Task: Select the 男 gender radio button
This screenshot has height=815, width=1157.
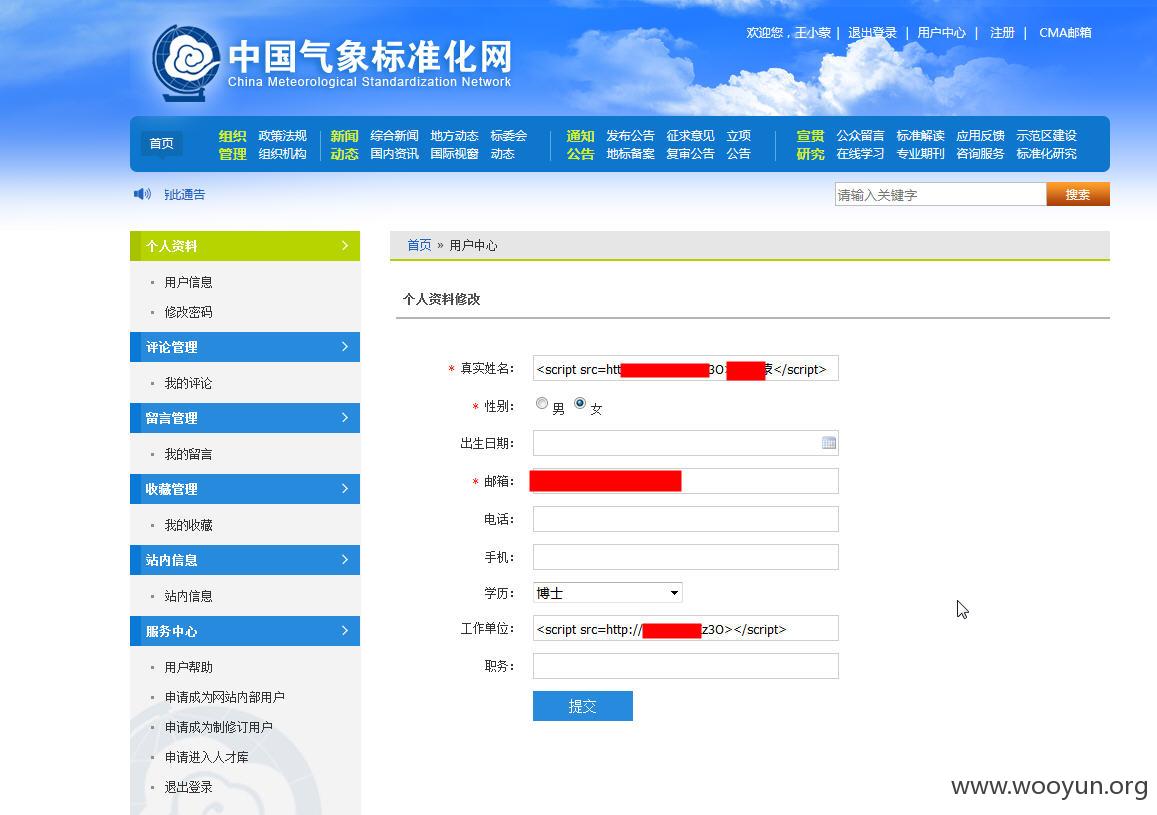Action: click(542, 403)
